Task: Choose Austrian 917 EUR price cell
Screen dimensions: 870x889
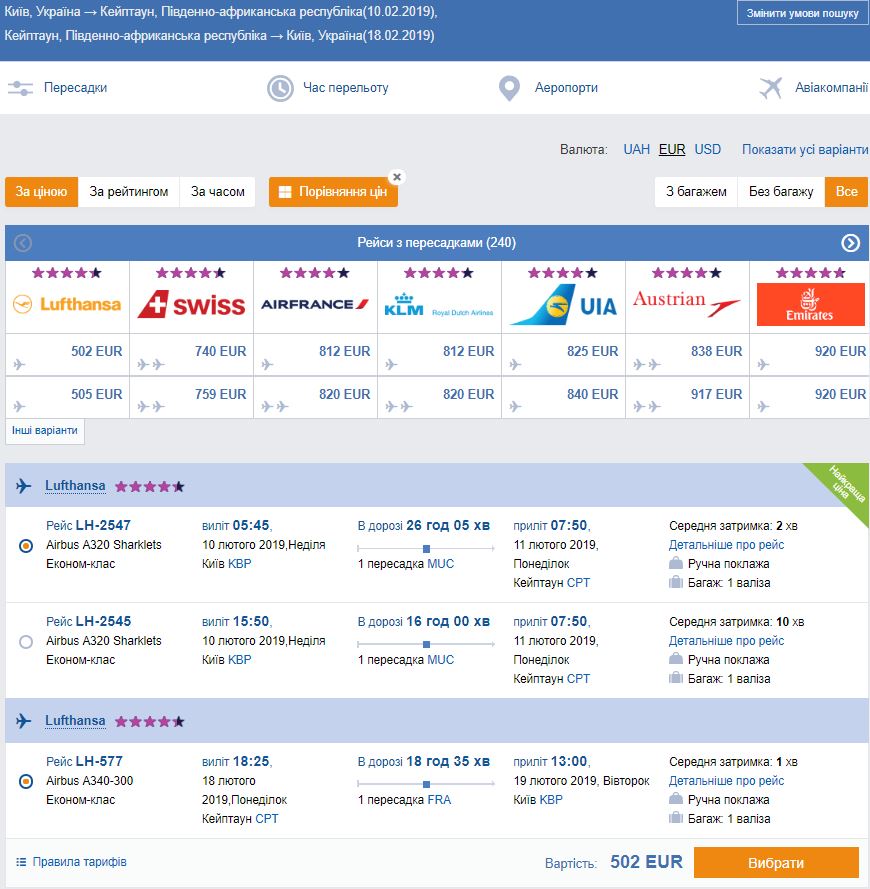Action: [x=687, y=397]
